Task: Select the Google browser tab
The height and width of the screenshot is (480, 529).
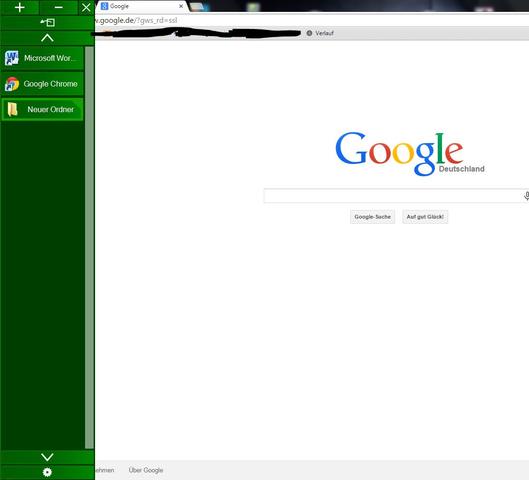Action: click(142, 6)
